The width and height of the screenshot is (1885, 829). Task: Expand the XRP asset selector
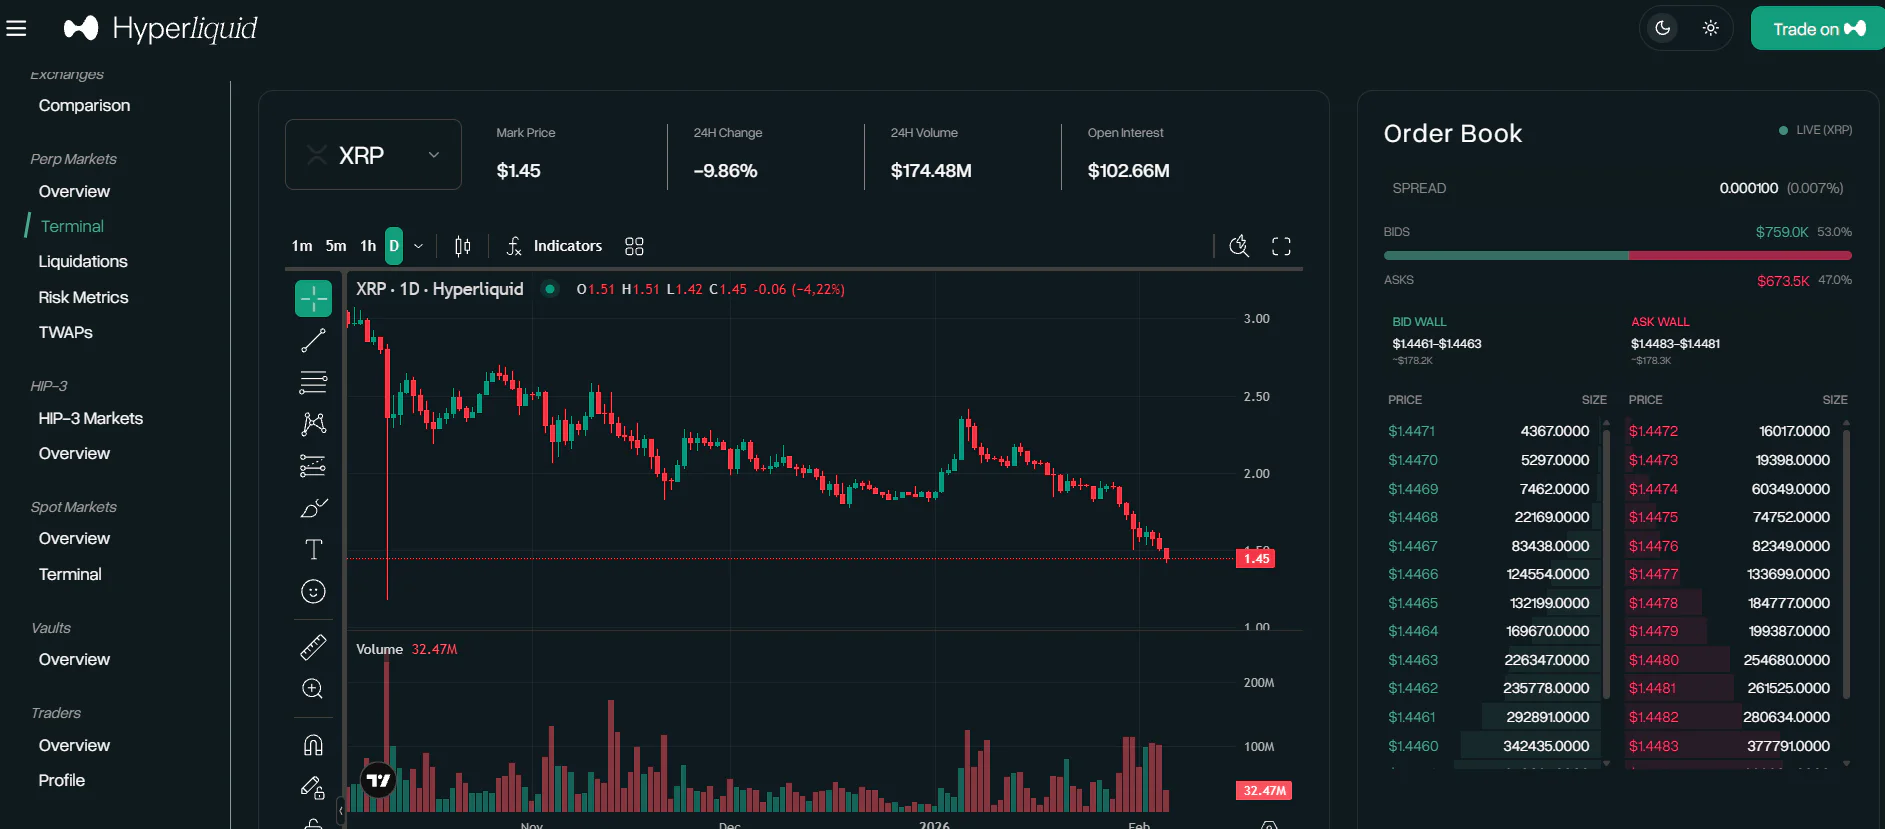pos(373,154)
